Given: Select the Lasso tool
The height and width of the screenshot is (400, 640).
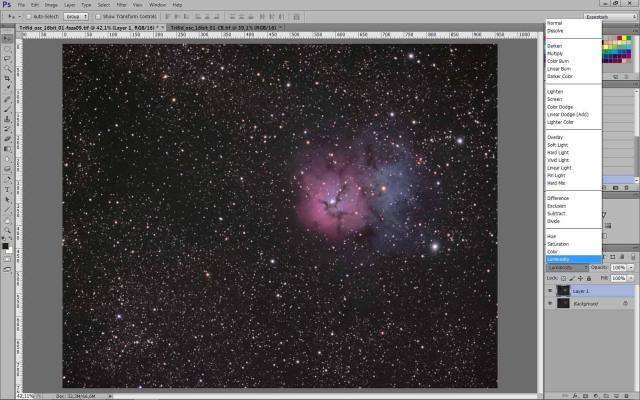Looking at the screenshot, I should (7, 59).
